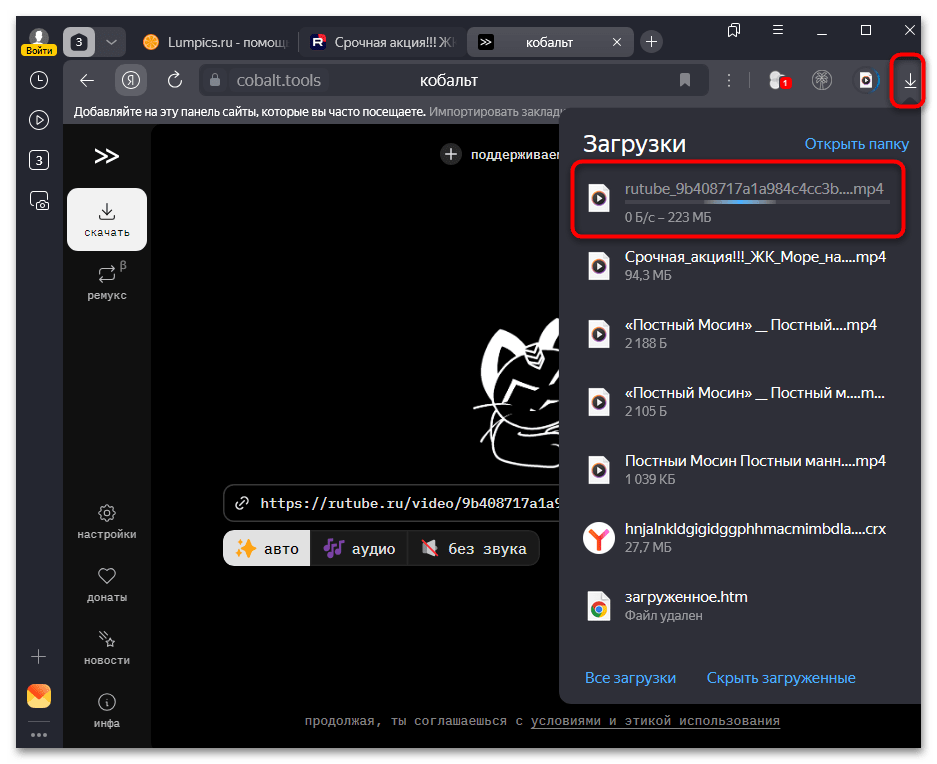Open the Постный Мосин 2 188 Б file
The image size is (937, 764).
[x=737, y=334]
